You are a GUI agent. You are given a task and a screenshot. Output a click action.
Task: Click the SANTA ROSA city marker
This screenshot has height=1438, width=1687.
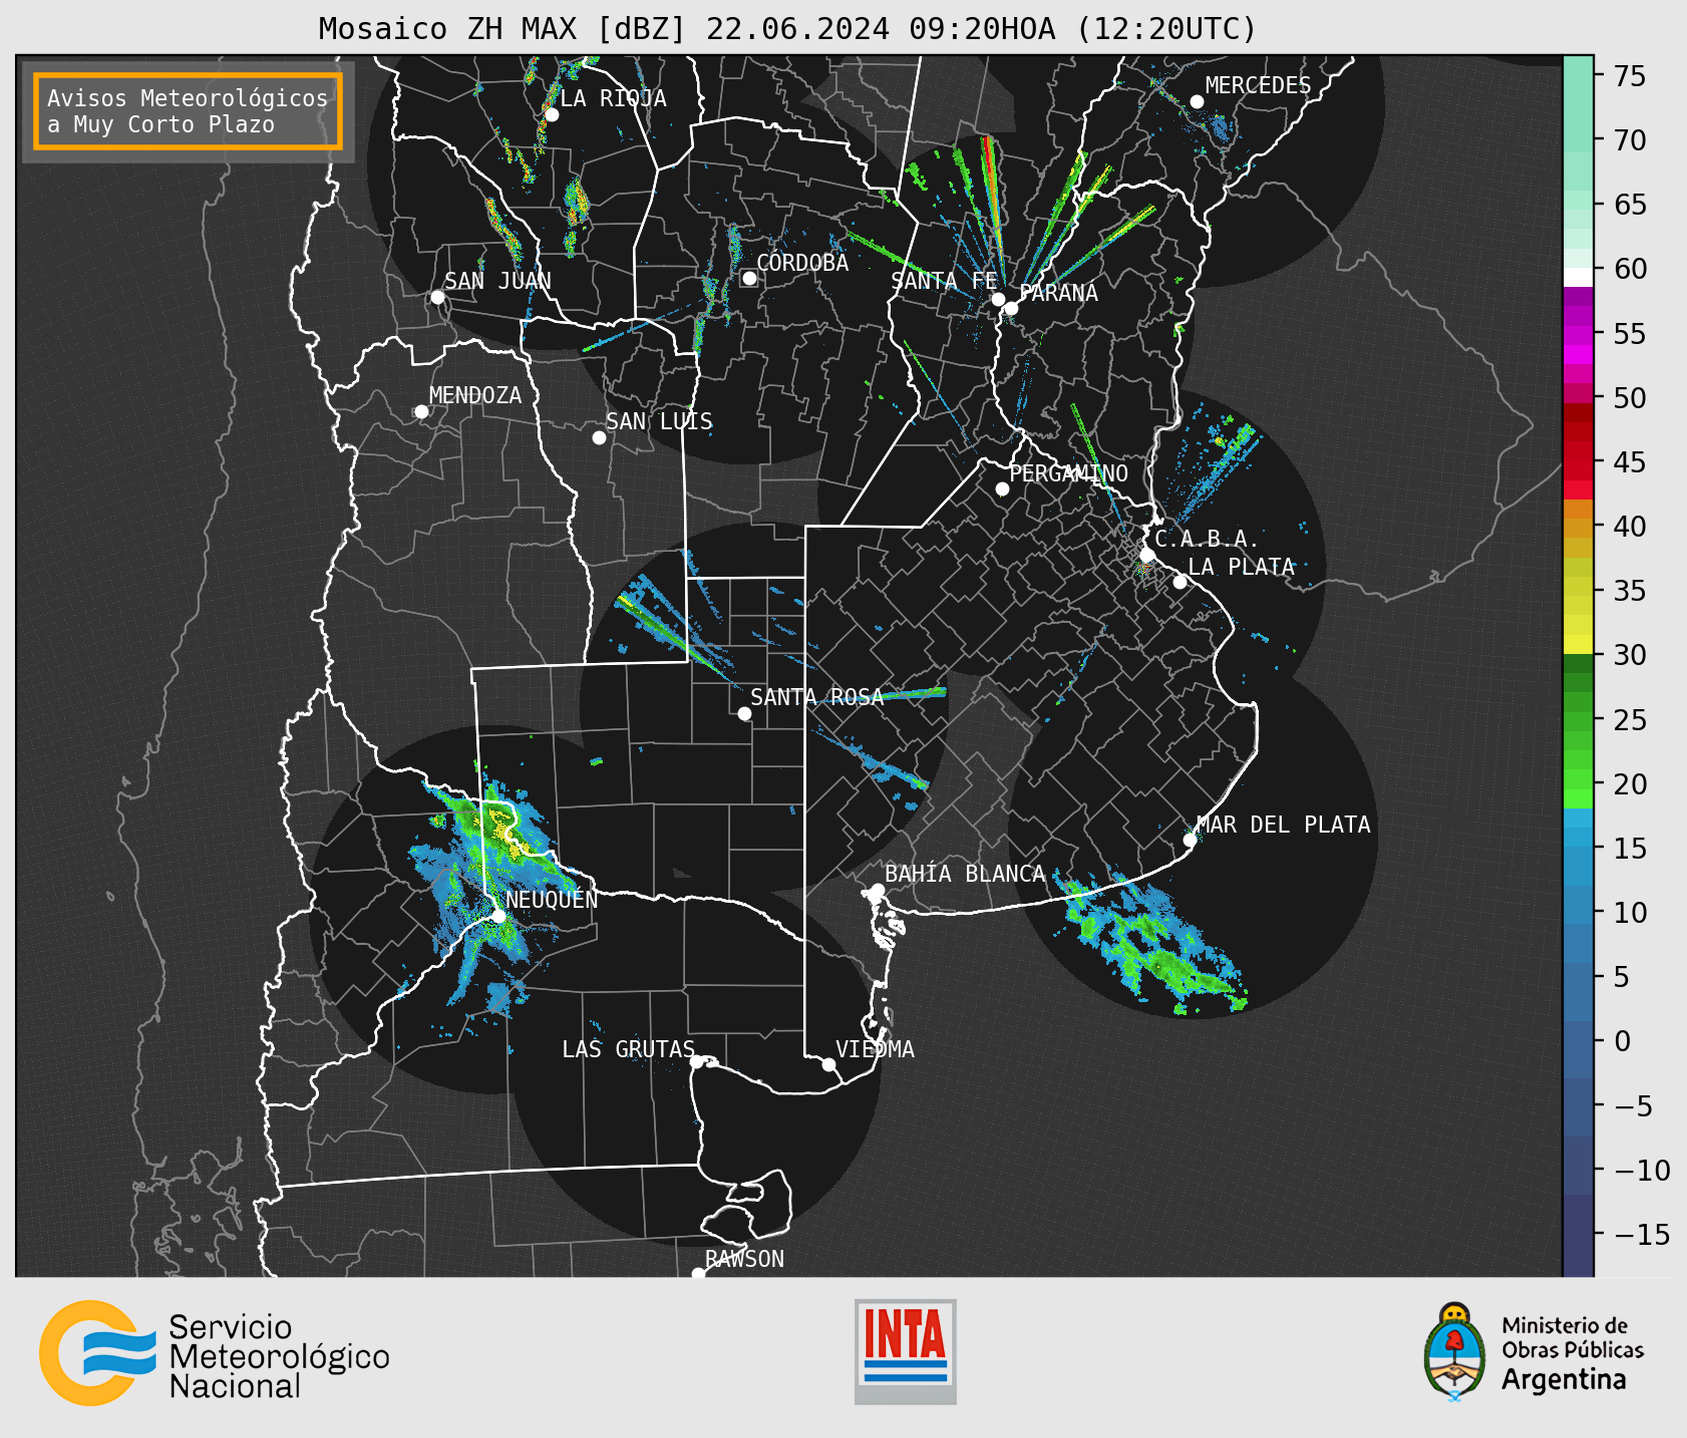[744, 714]
